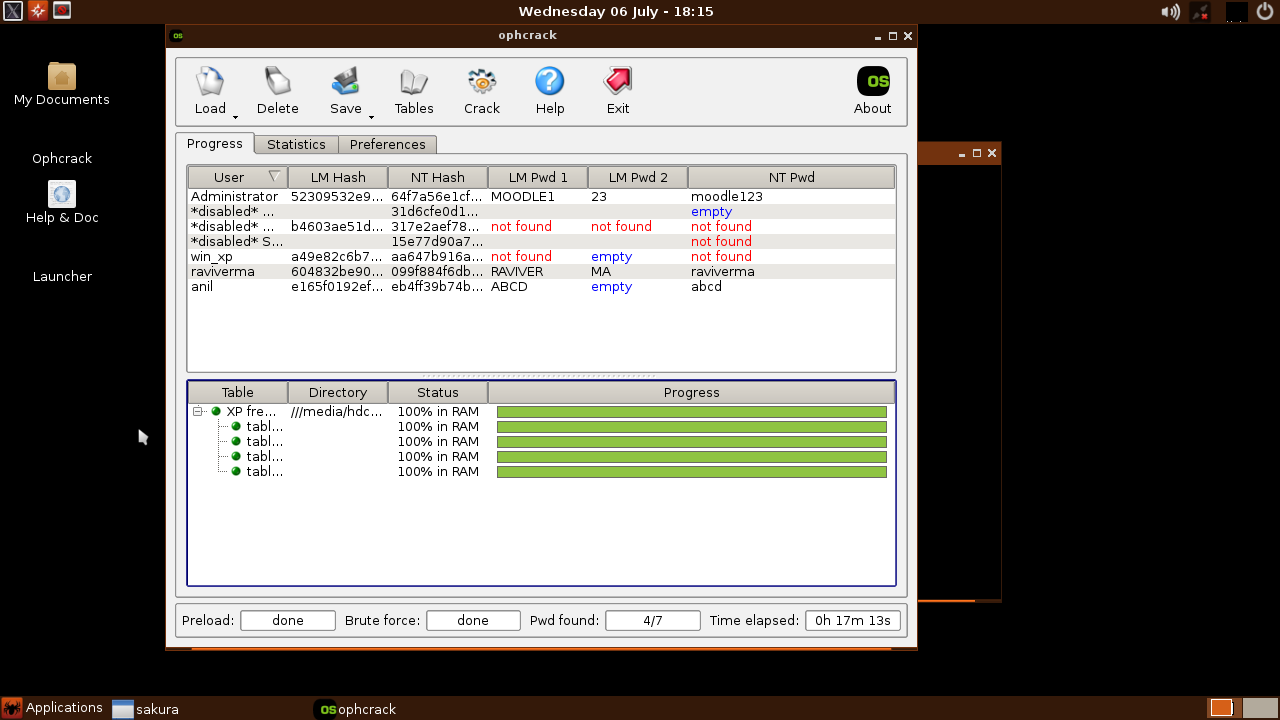This screenshot has height=720, width=1280.
Task: Switch to the Statistics tab
Action: click(296, 144)
